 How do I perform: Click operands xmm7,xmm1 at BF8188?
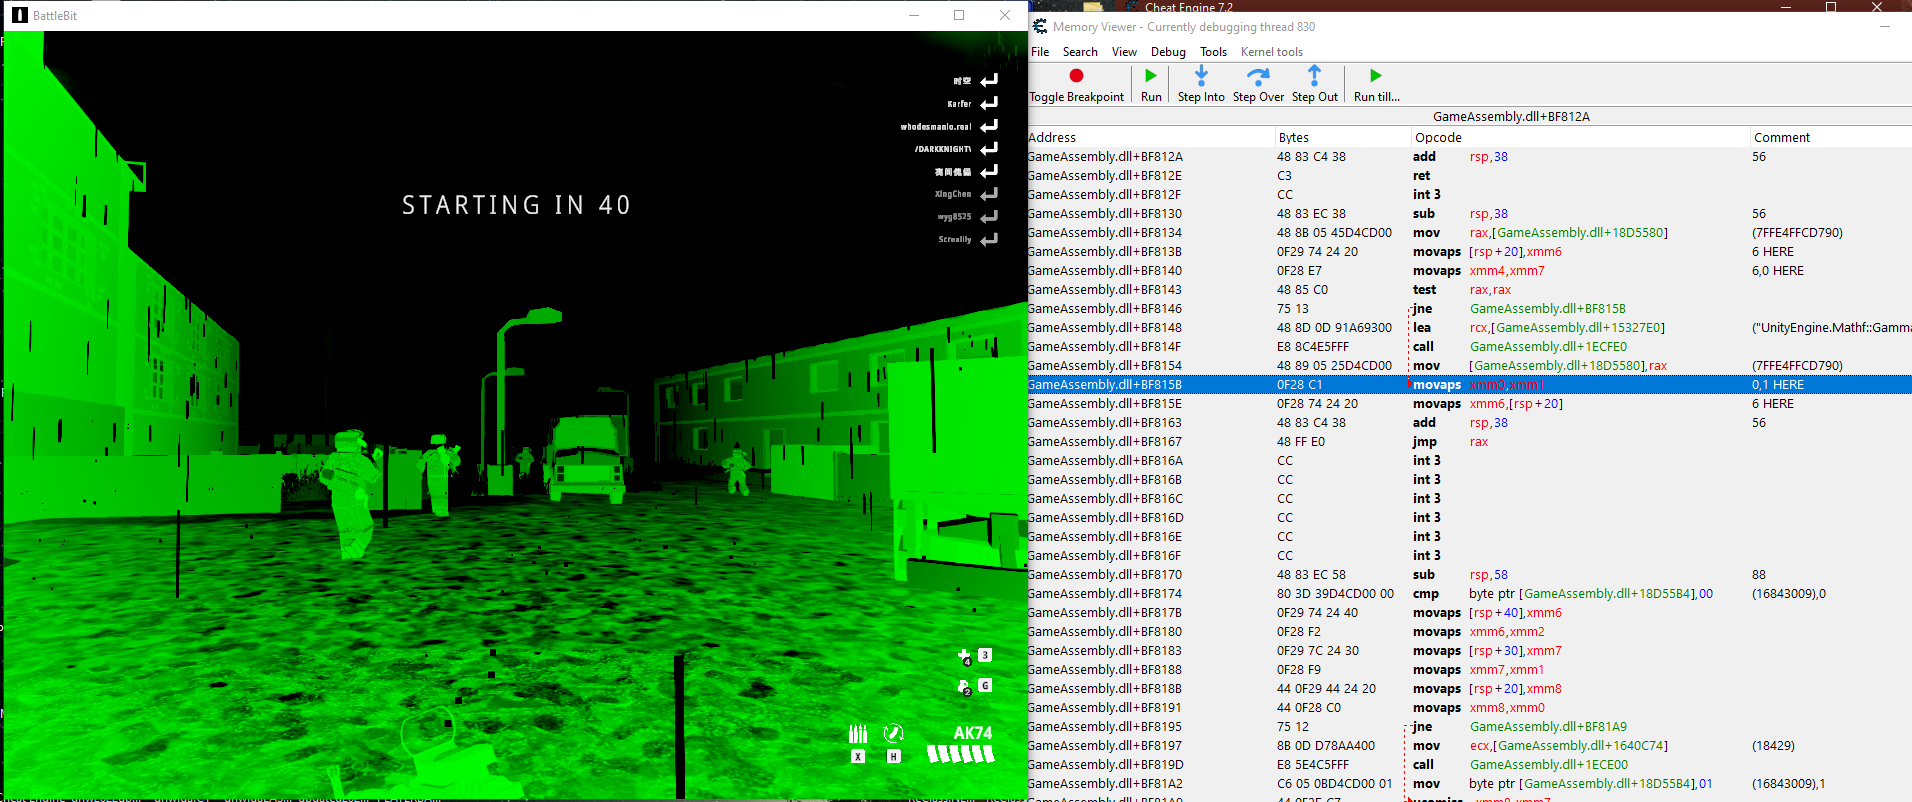pos(1507,670)
